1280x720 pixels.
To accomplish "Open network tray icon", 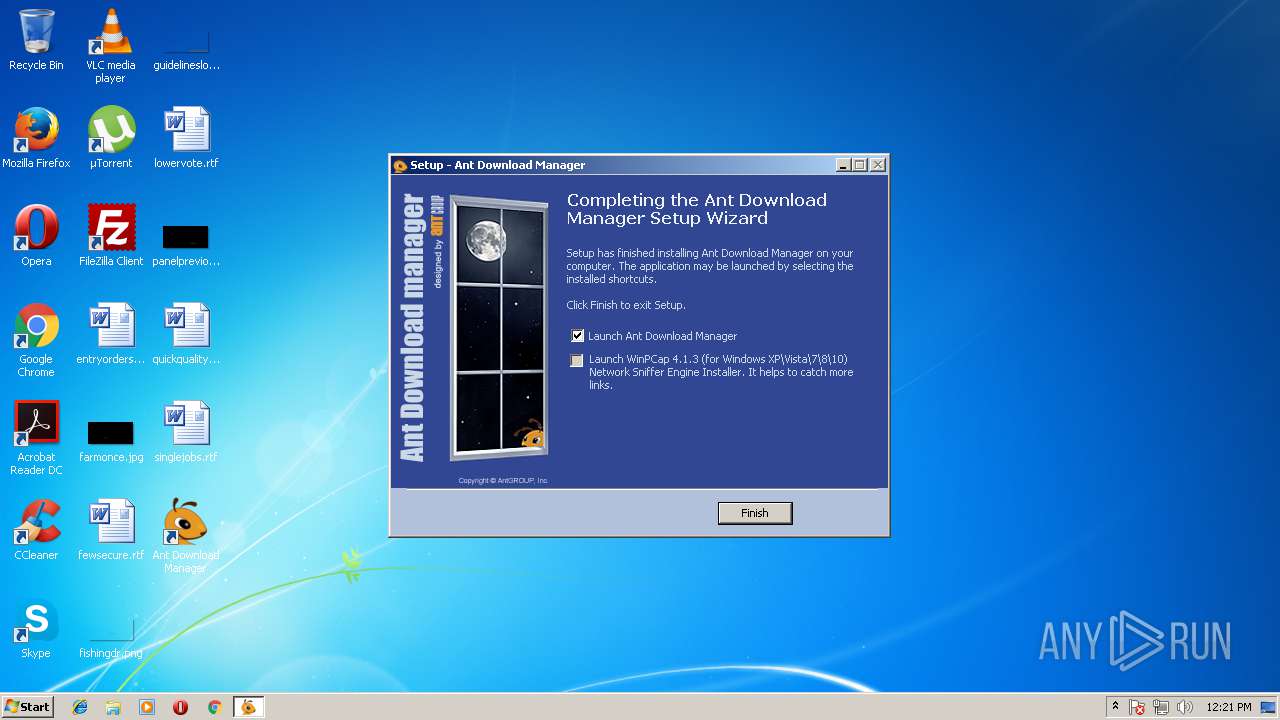I will 1161,707.
